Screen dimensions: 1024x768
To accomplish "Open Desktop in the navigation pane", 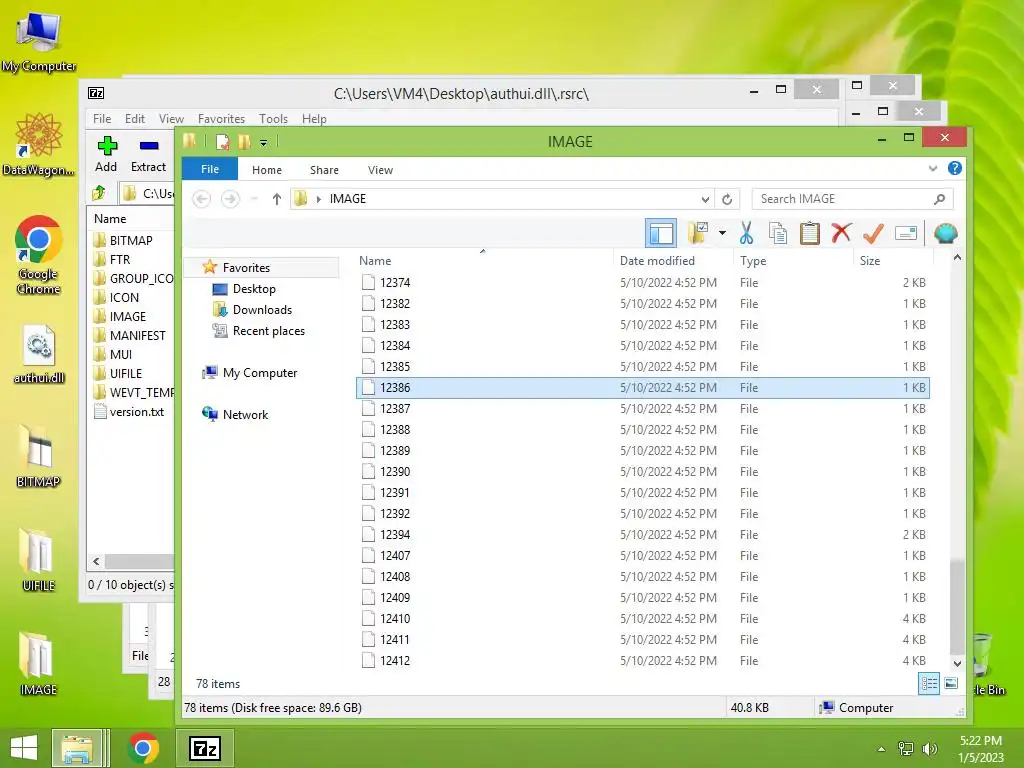I will [x=254, y=289].
